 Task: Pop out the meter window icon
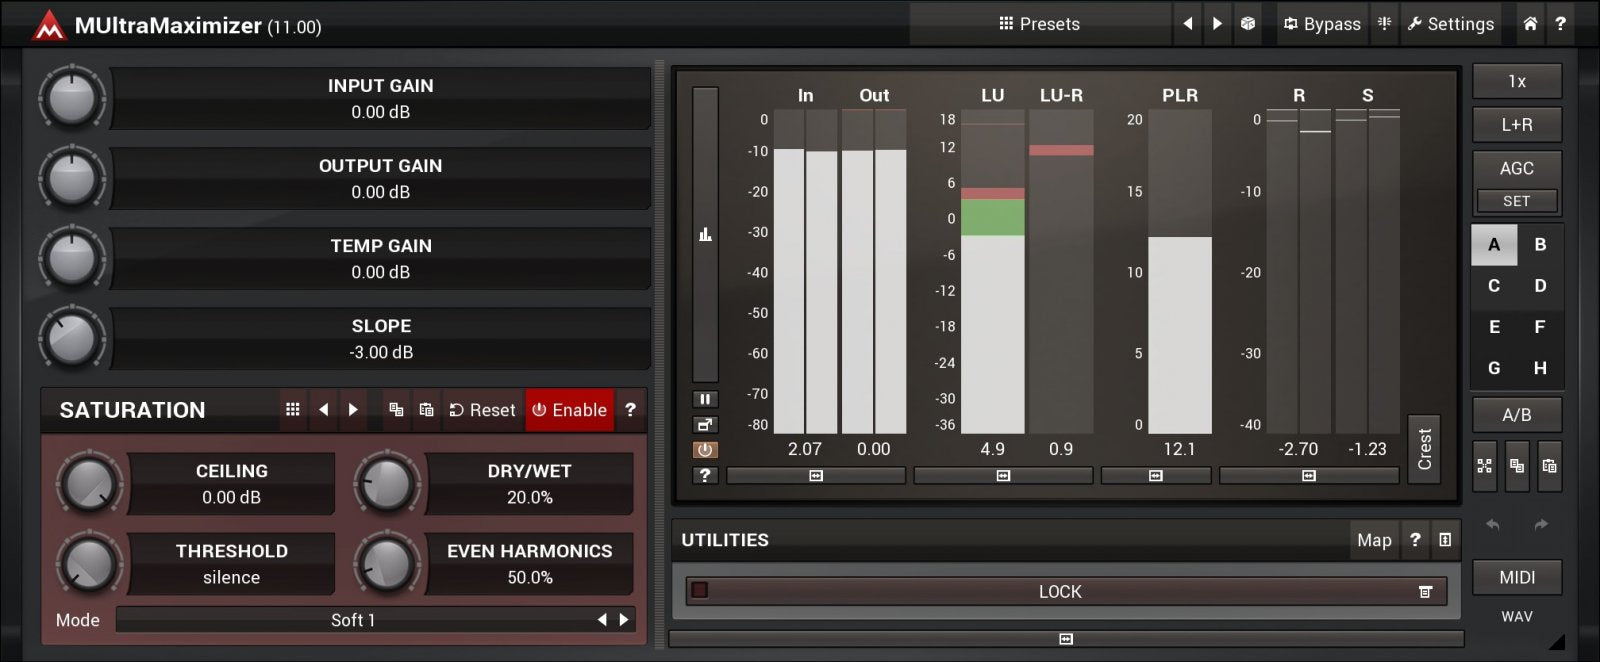705,425
